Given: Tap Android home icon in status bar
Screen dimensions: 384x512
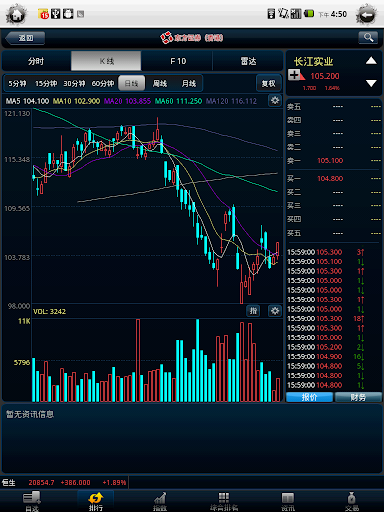Looking at the screenshot, I should coord(15,14).
